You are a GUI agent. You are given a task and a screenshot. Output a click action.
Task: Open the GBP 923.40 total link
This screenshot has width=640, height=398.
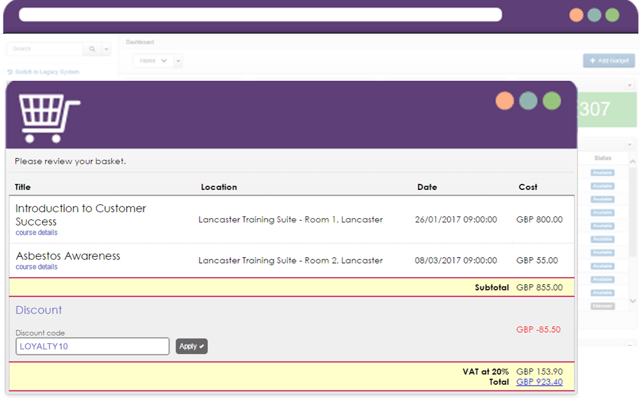539,382
